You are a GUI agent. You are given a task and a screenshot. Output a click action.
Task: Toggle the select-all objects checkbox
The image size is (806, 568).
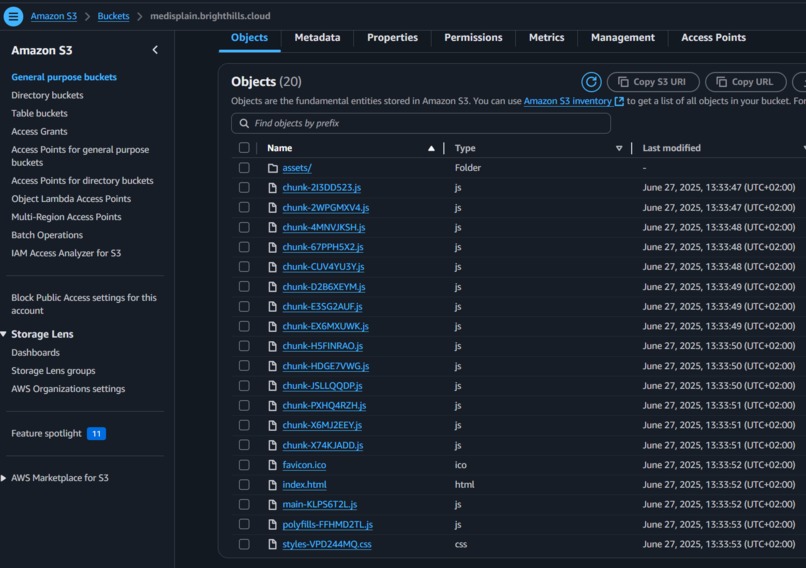[x=244, y=148]
